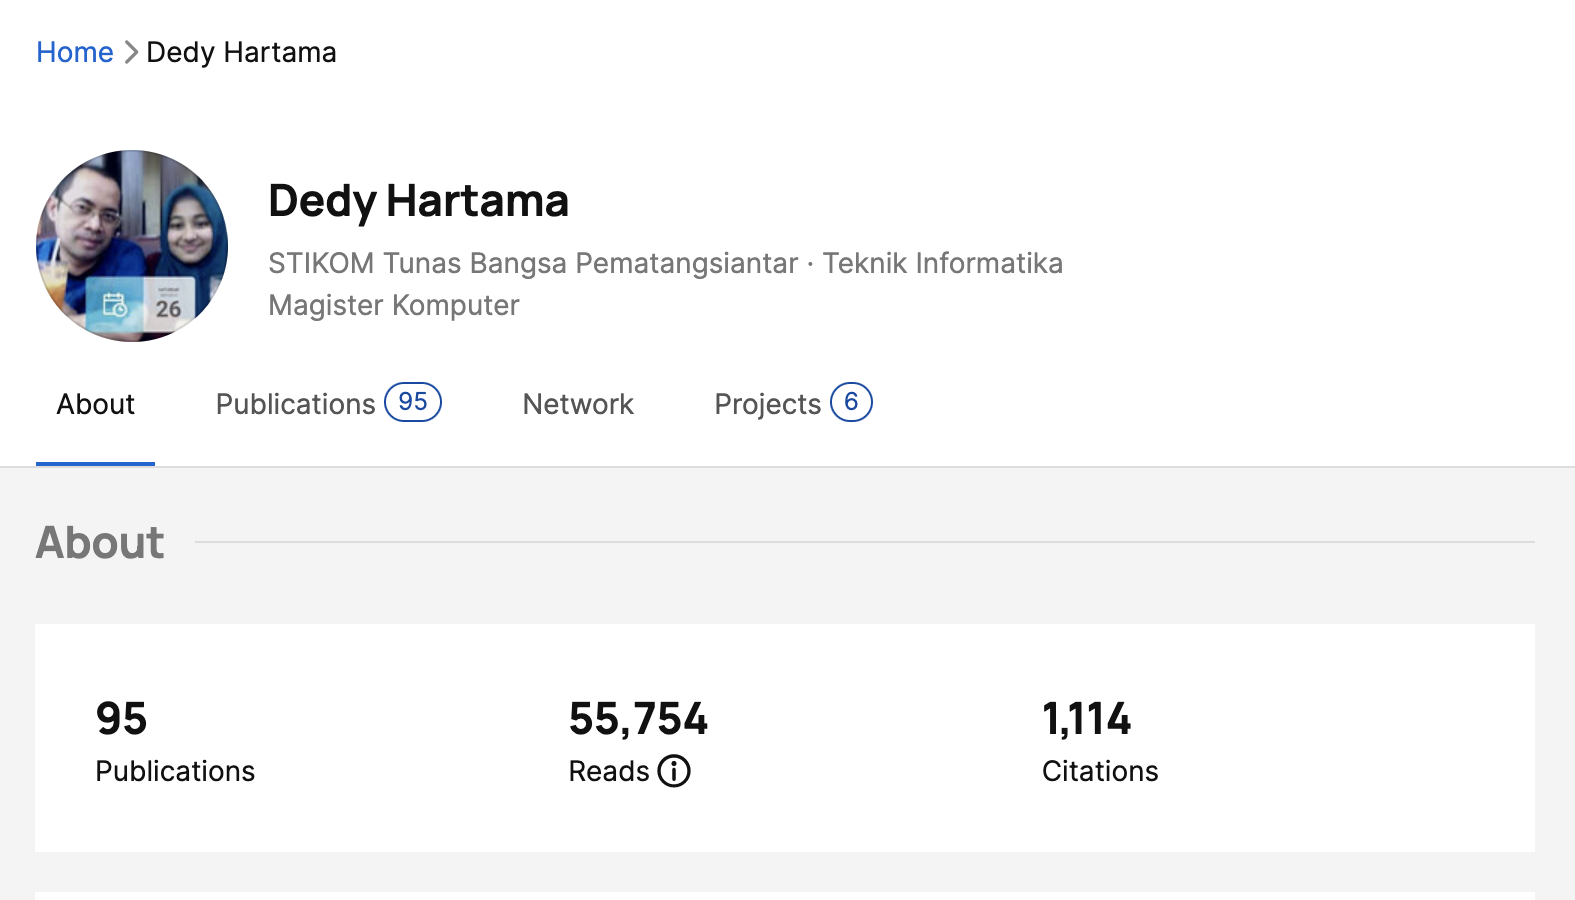Click the 55,754 reads count
The height and width of the screenshot is (900, 1575).
[638, 719]
